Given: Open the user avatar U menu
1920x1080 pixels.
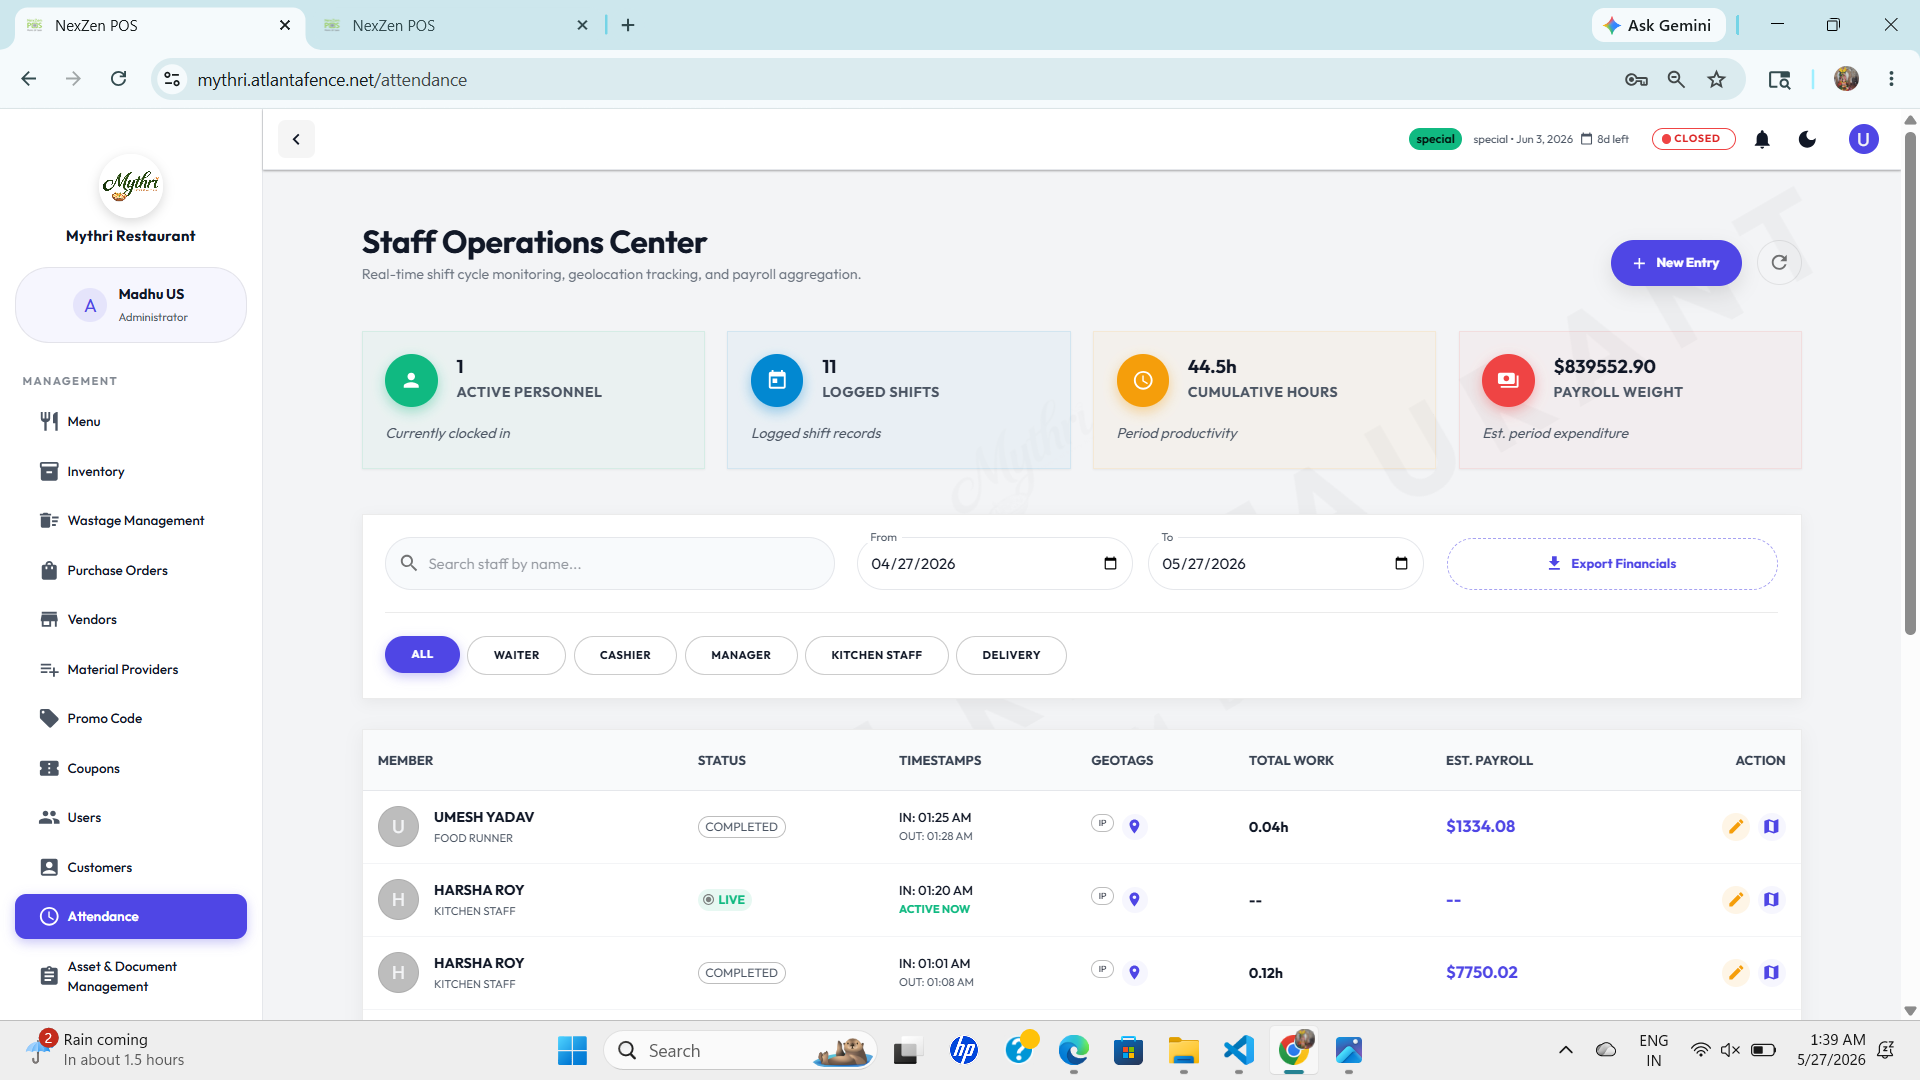Looking at the screenshot, I should coord(1863,139).
